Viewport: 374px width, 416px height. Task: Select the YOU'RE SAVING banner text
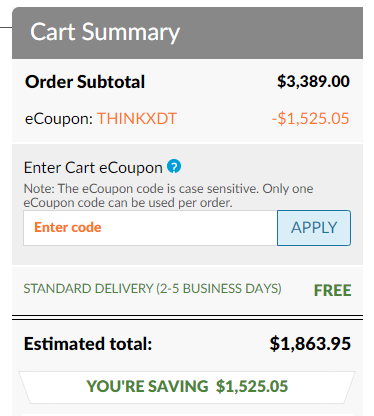coord(147,387)
